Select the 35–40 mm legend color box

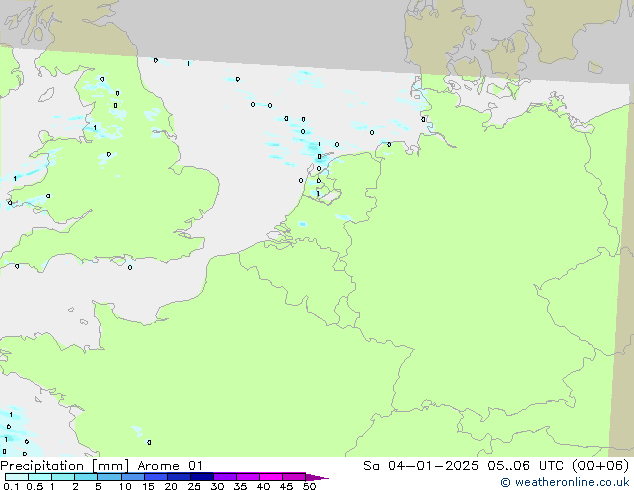click(x=248, y=477)
